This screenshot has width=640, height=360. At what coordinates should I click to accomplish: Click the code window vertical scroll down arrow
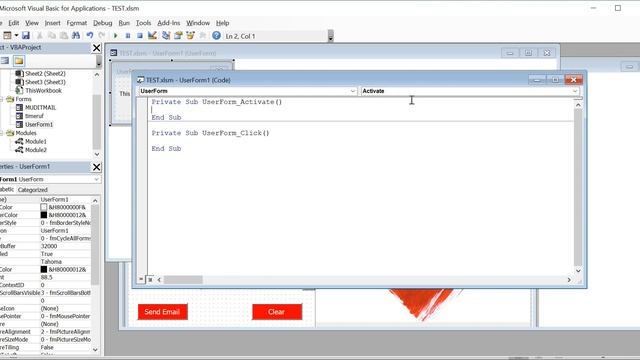[x=578, y=271]
